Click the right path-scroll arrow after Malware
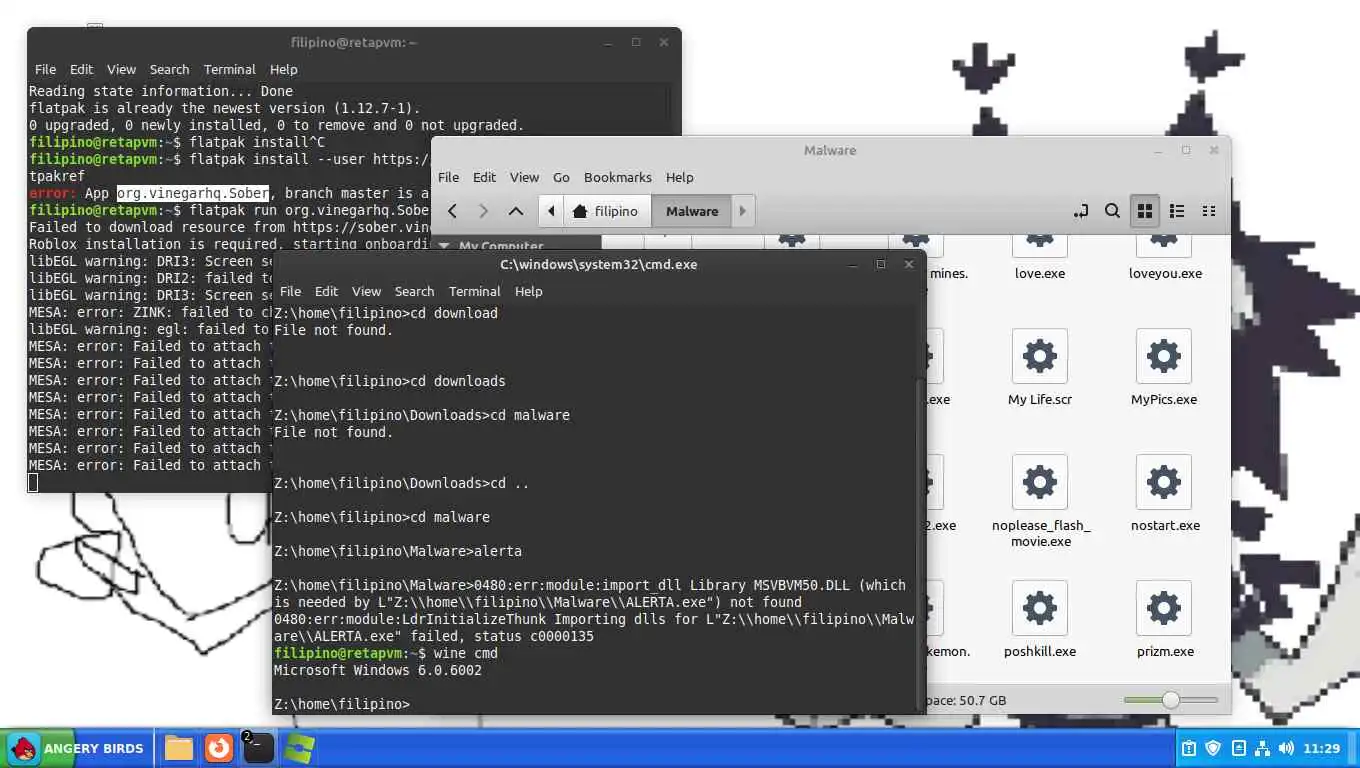This screenshot has width=1360, height=768. 742,211
